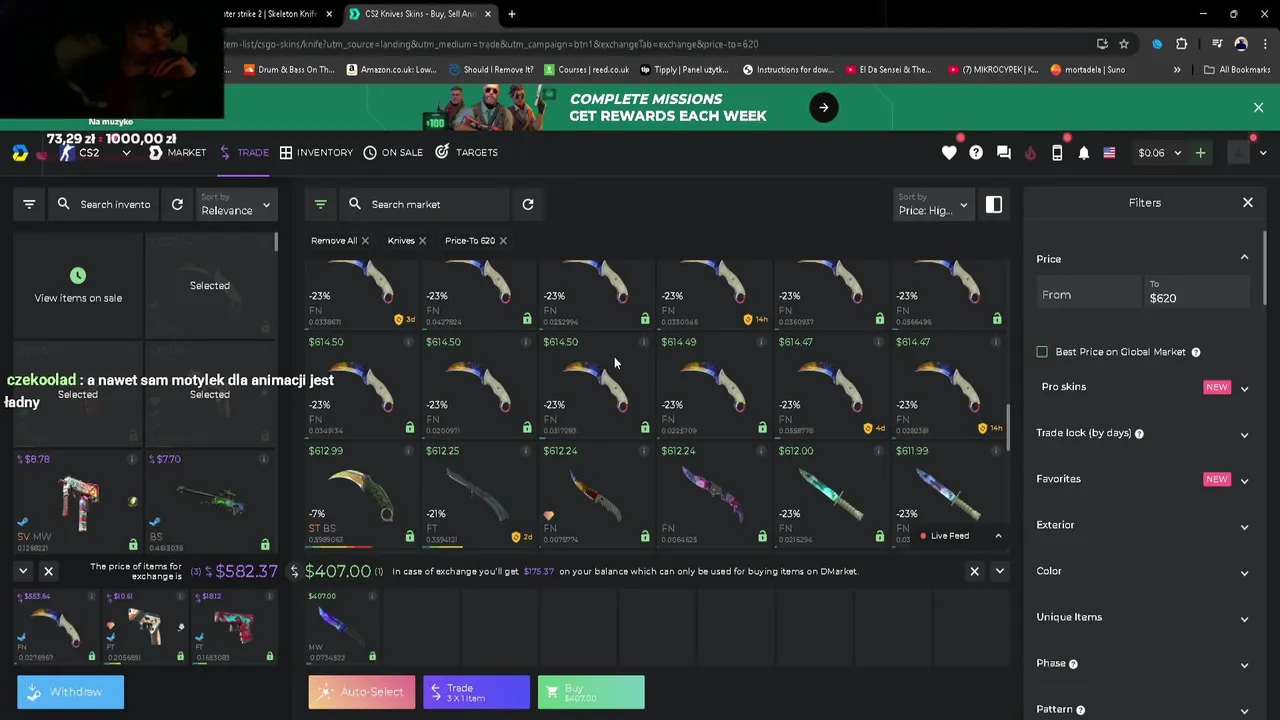Expand the Exterior filter
Image resolution: width=1280 pixels, height=720 pixels.
tap(1244, 526)
